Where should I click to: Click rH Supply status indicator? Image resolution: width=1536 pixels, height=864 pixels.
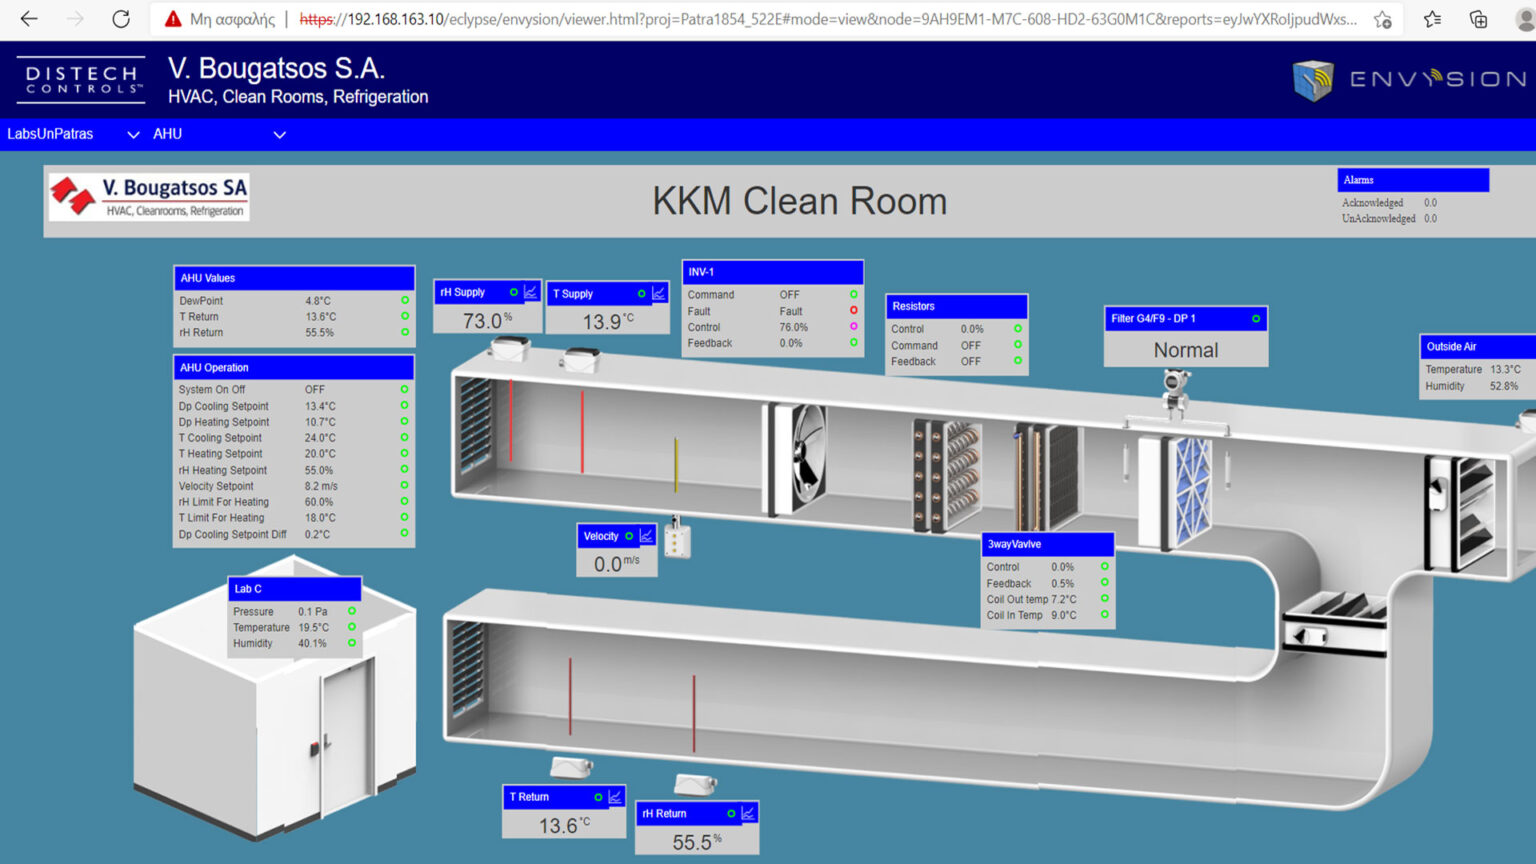[514, 292]
